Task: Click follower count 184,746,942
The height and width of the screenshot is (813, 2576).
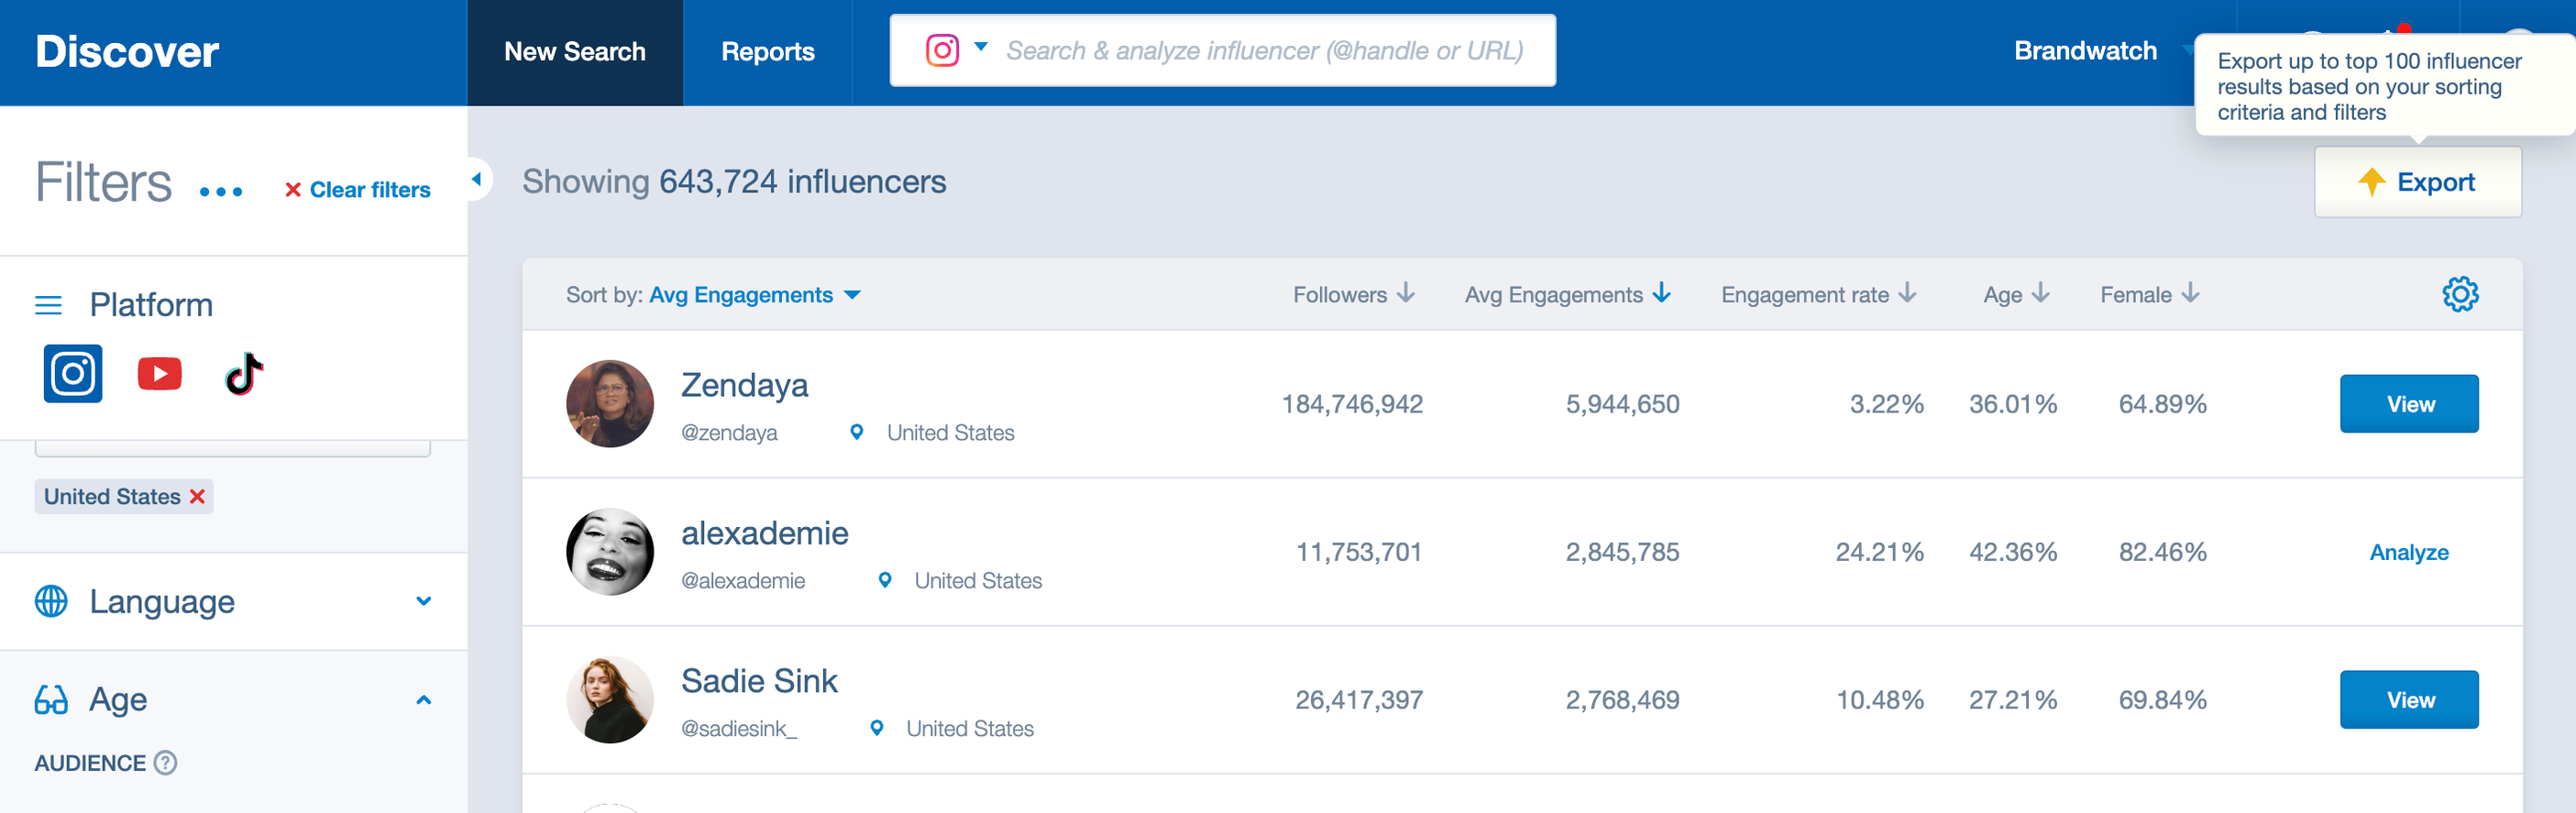Action: tap(1352, 404)
